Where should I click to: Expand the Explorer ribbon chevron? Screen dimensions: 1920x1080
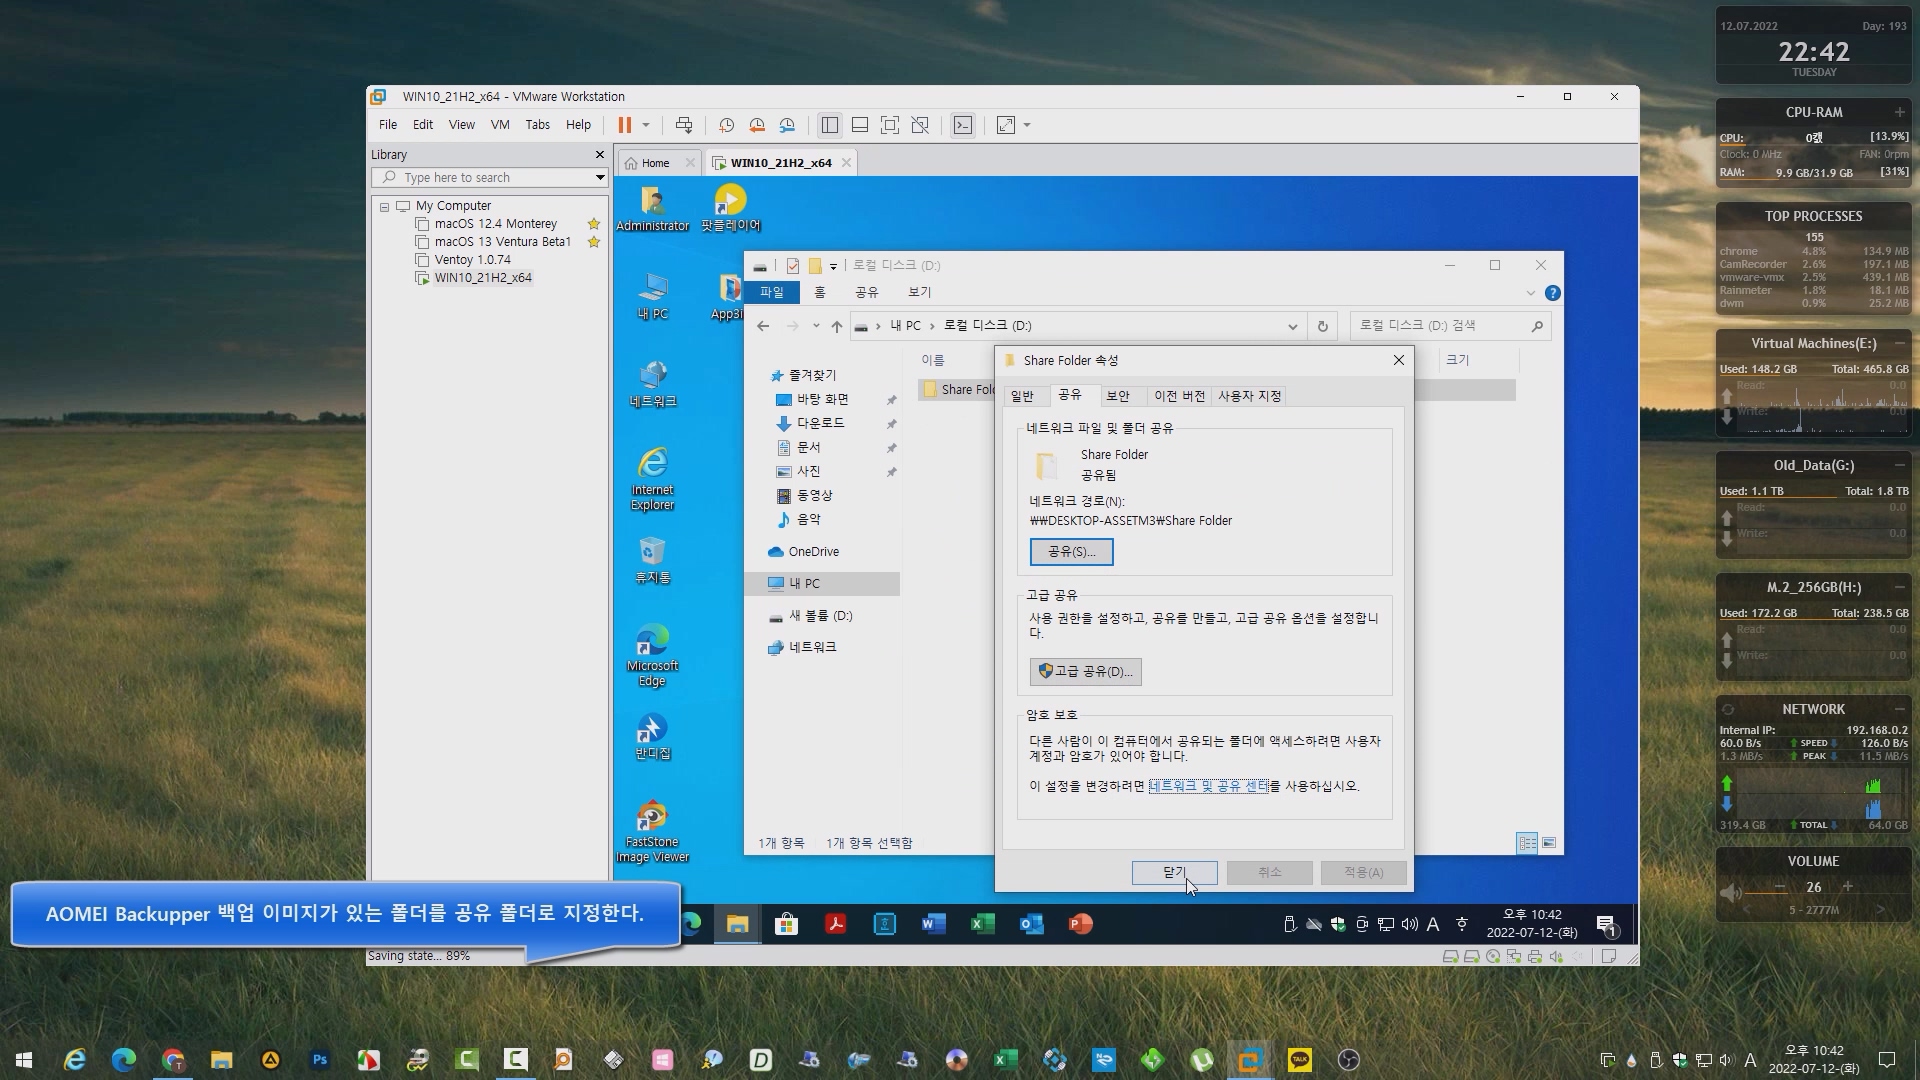point(1530,293)
